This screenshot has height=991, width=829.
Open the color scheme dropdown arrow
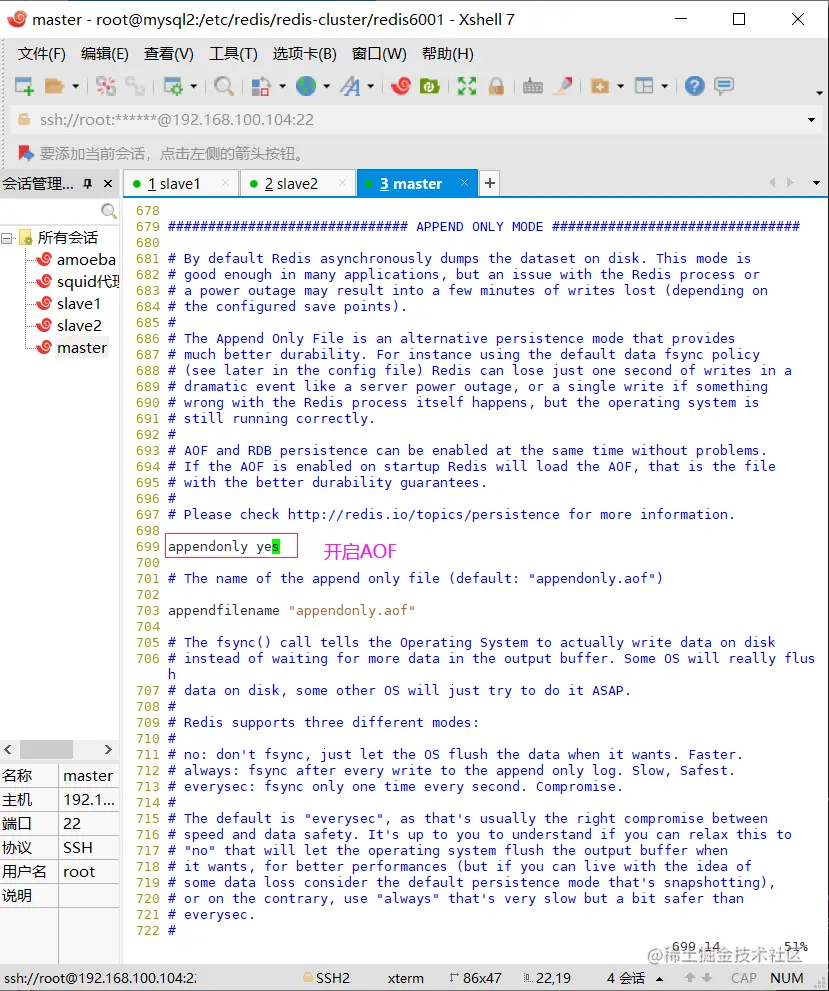[282, 86]
